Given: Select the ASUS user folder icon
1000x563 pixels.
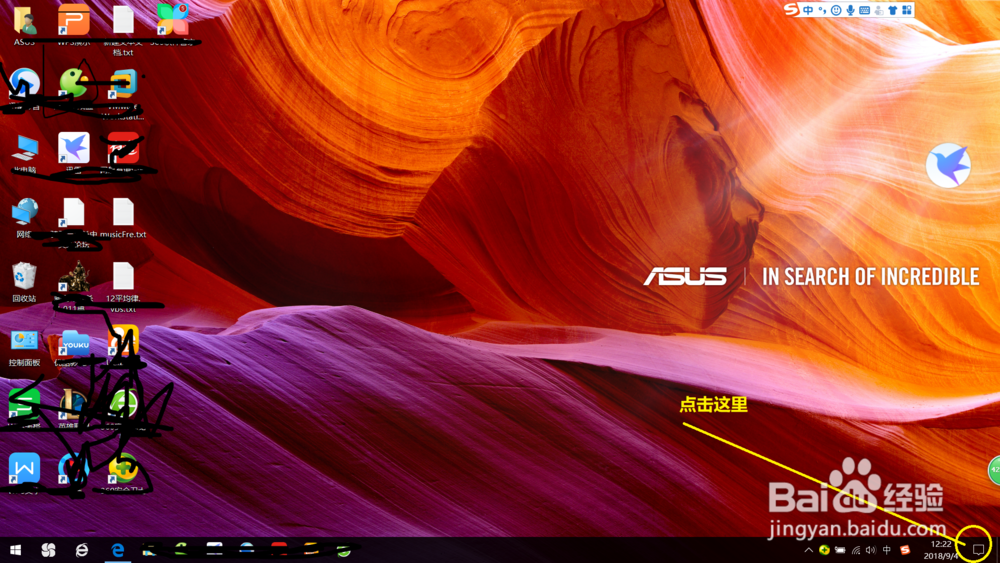Looking at the screenshot, I should [x=24, y=26].
